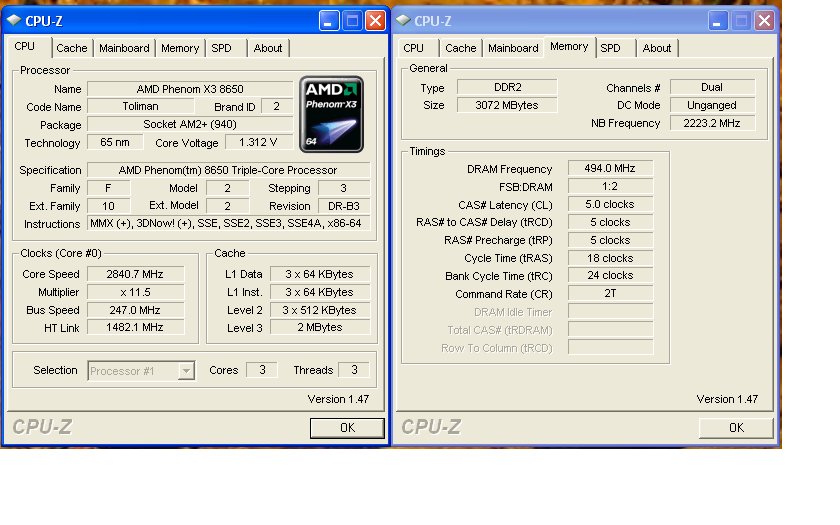
Task: Click the Technology value 65 nm
Action: pyautogui.click(x=115, y=142)
